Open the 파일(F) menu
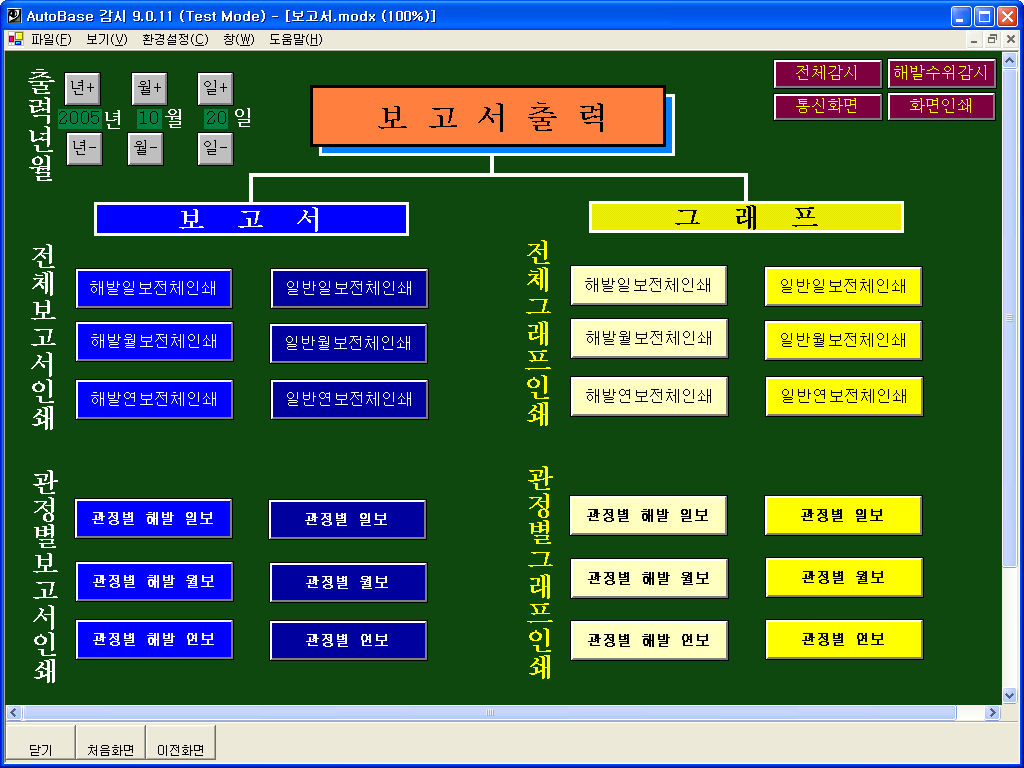This screenshot has height=768, width=1024. coord(51,40)
